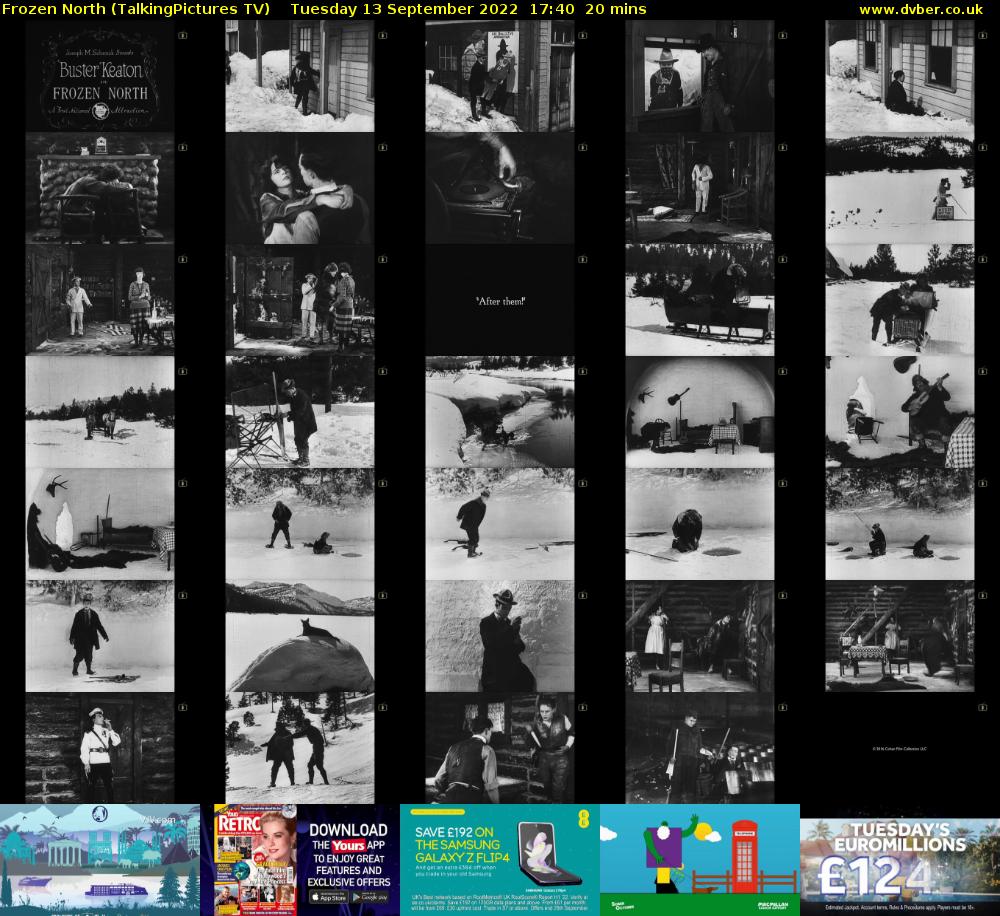The image size is (1000, 916).
Task: Open the illustrated travel destinations banner ad
Action: 99,860
